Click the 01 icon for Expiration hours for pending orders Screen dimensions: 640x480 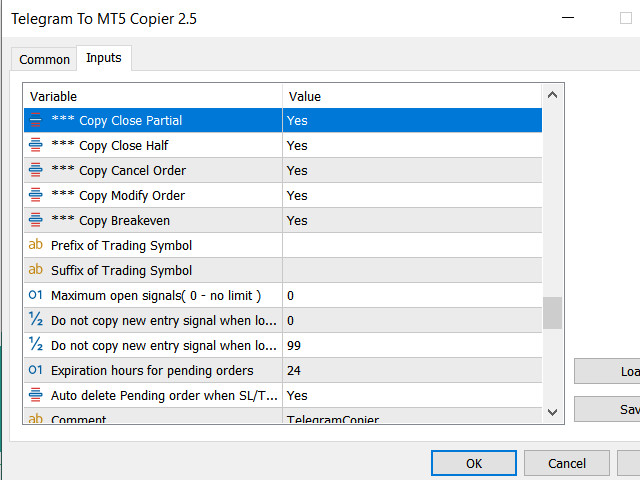click(36, 370)
